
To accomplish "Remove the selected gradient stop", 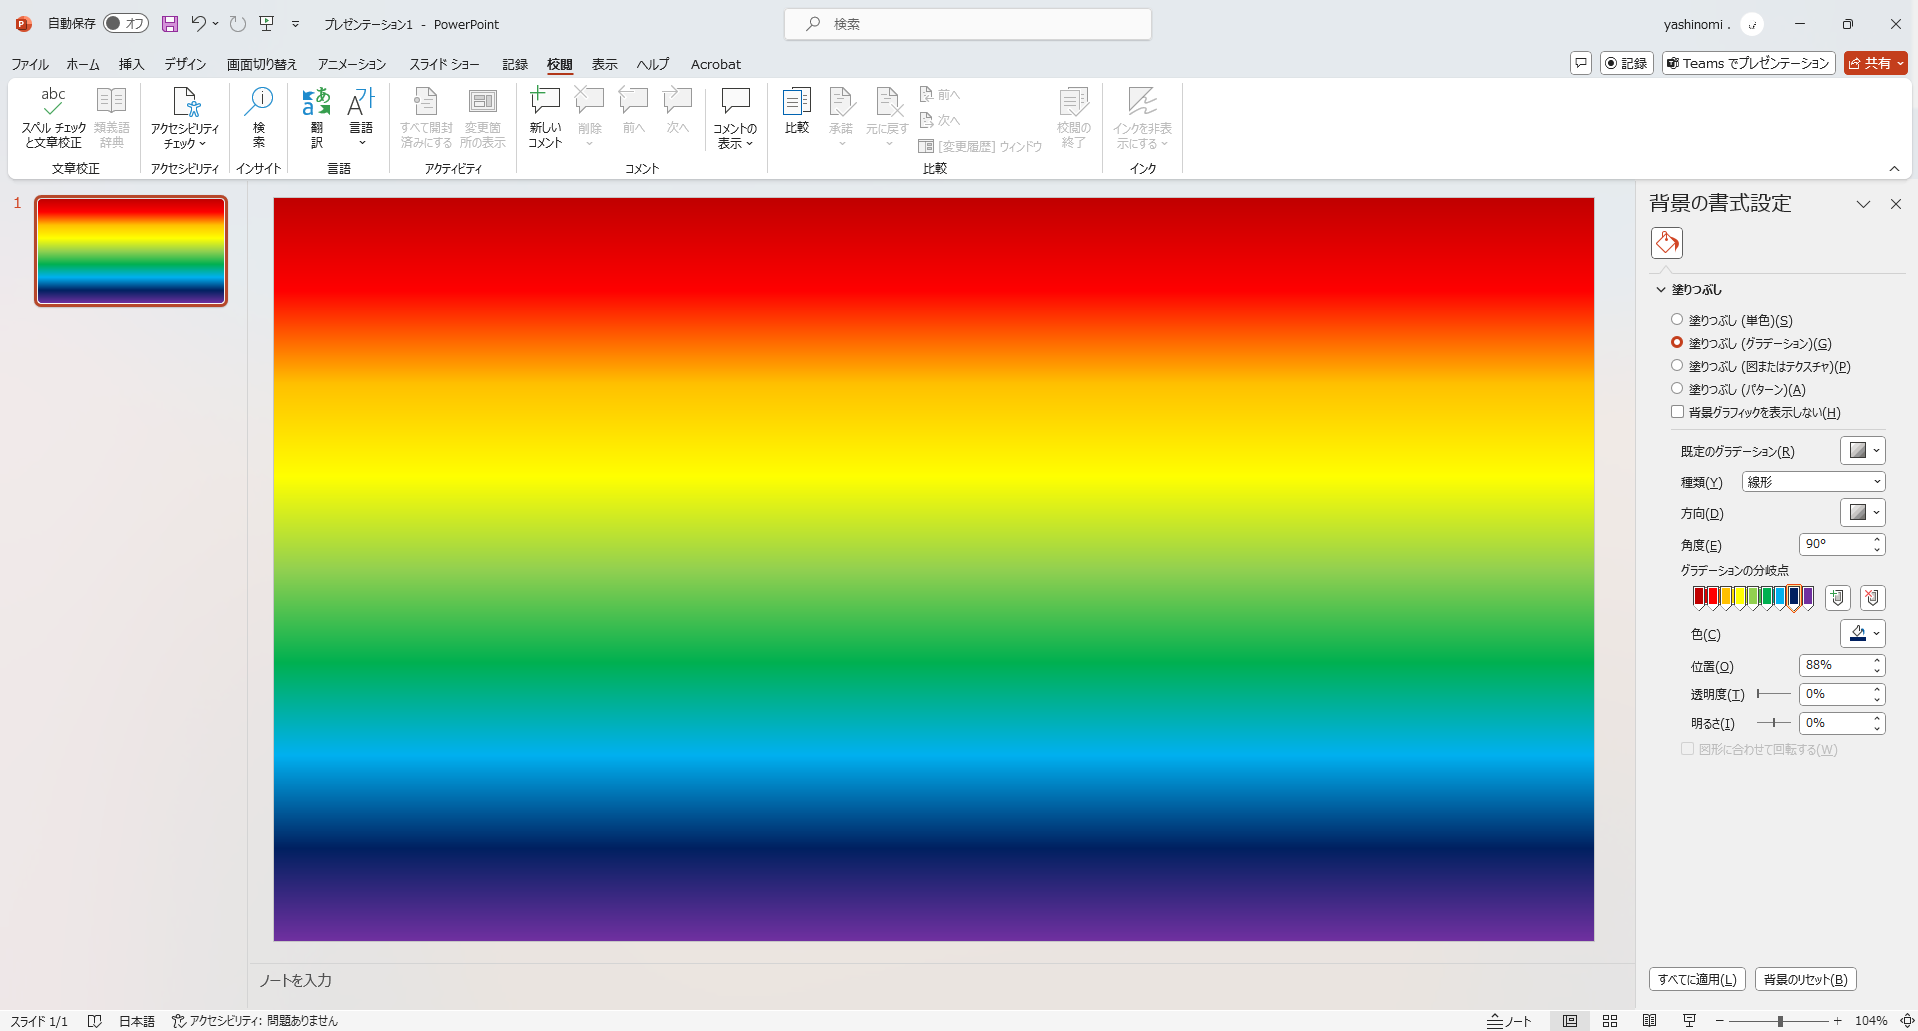I will coord(1873,598).
